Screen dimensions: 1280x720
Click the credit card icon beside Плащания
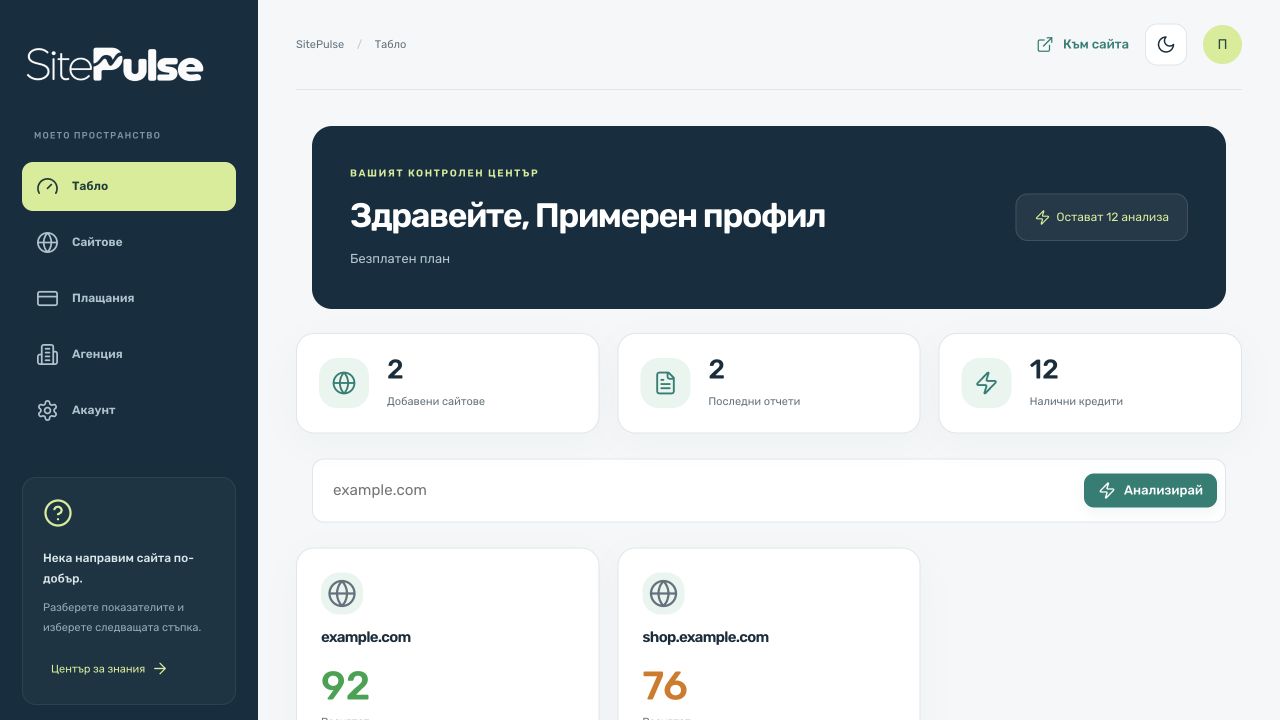47,298
